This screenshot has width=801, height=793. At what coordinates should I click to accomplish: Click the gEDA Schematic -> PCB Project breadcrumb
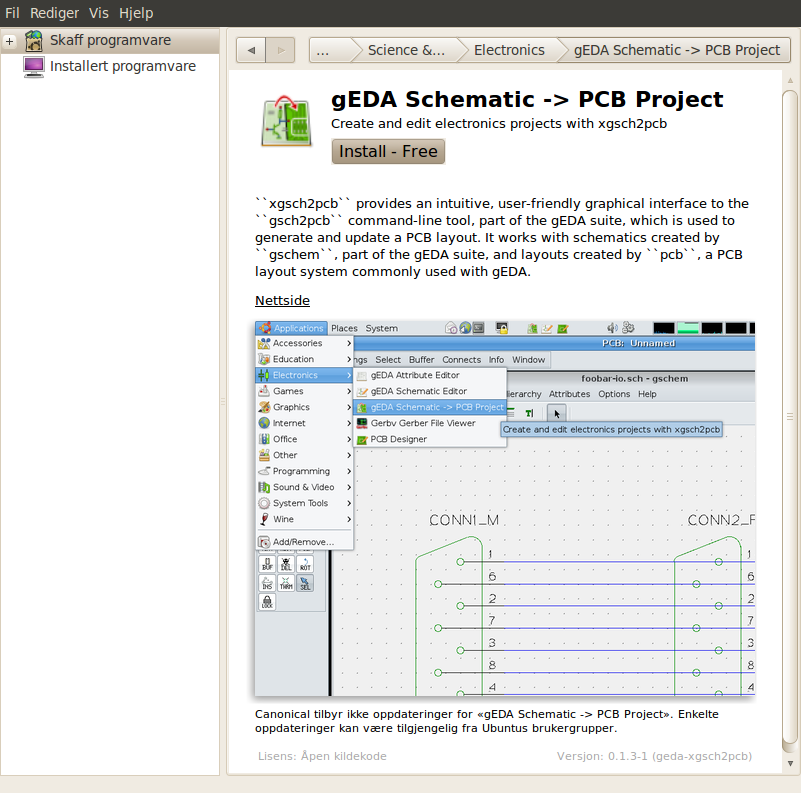click(676, 50)
